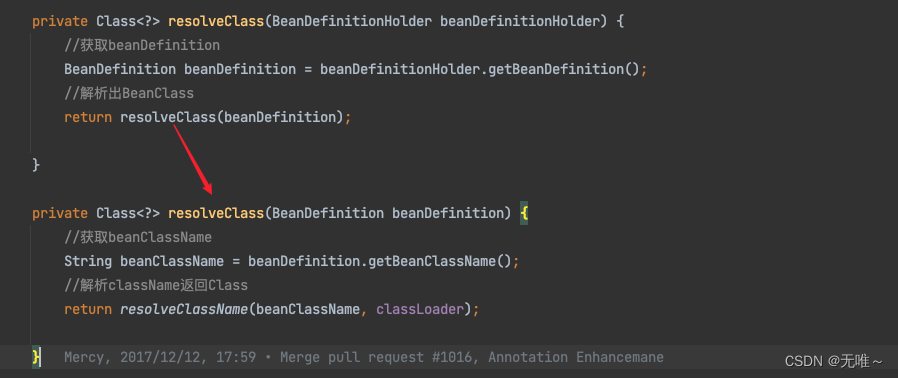The width and height of the screenshot is (898, 378).
Task: Click the red arrow annotation head
Action: 208,188
